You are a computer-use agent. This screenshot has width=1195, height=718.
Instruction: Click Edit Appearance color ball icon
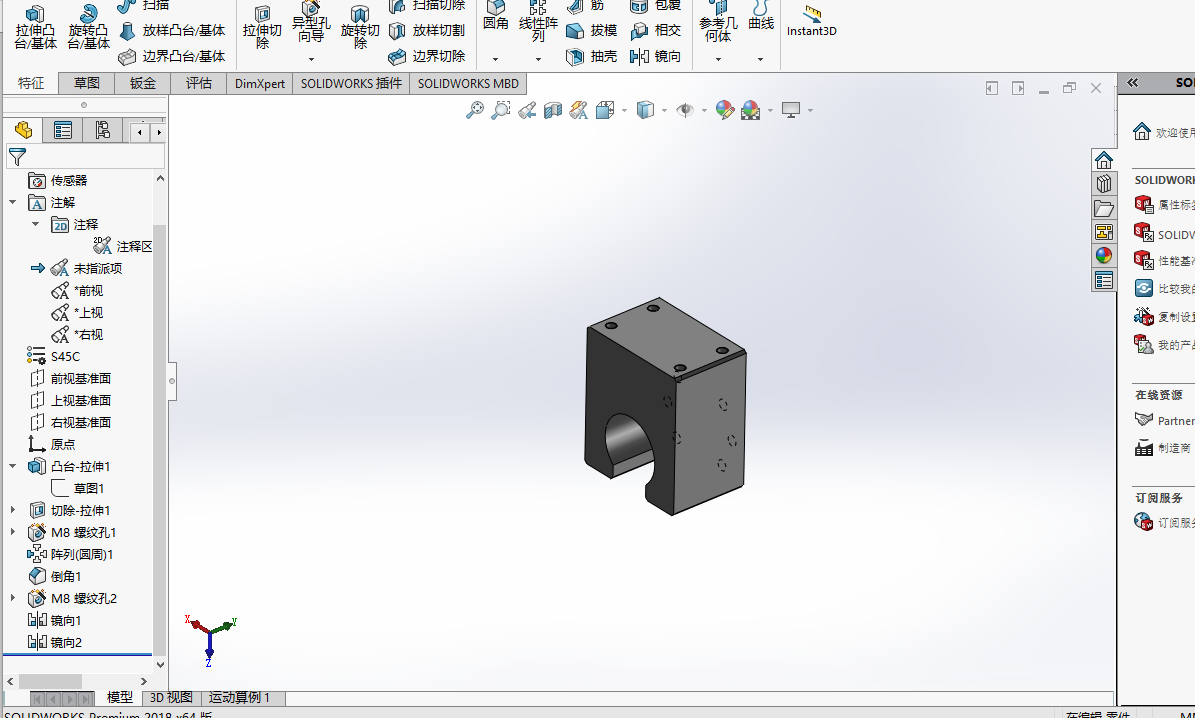coord(725,111)
